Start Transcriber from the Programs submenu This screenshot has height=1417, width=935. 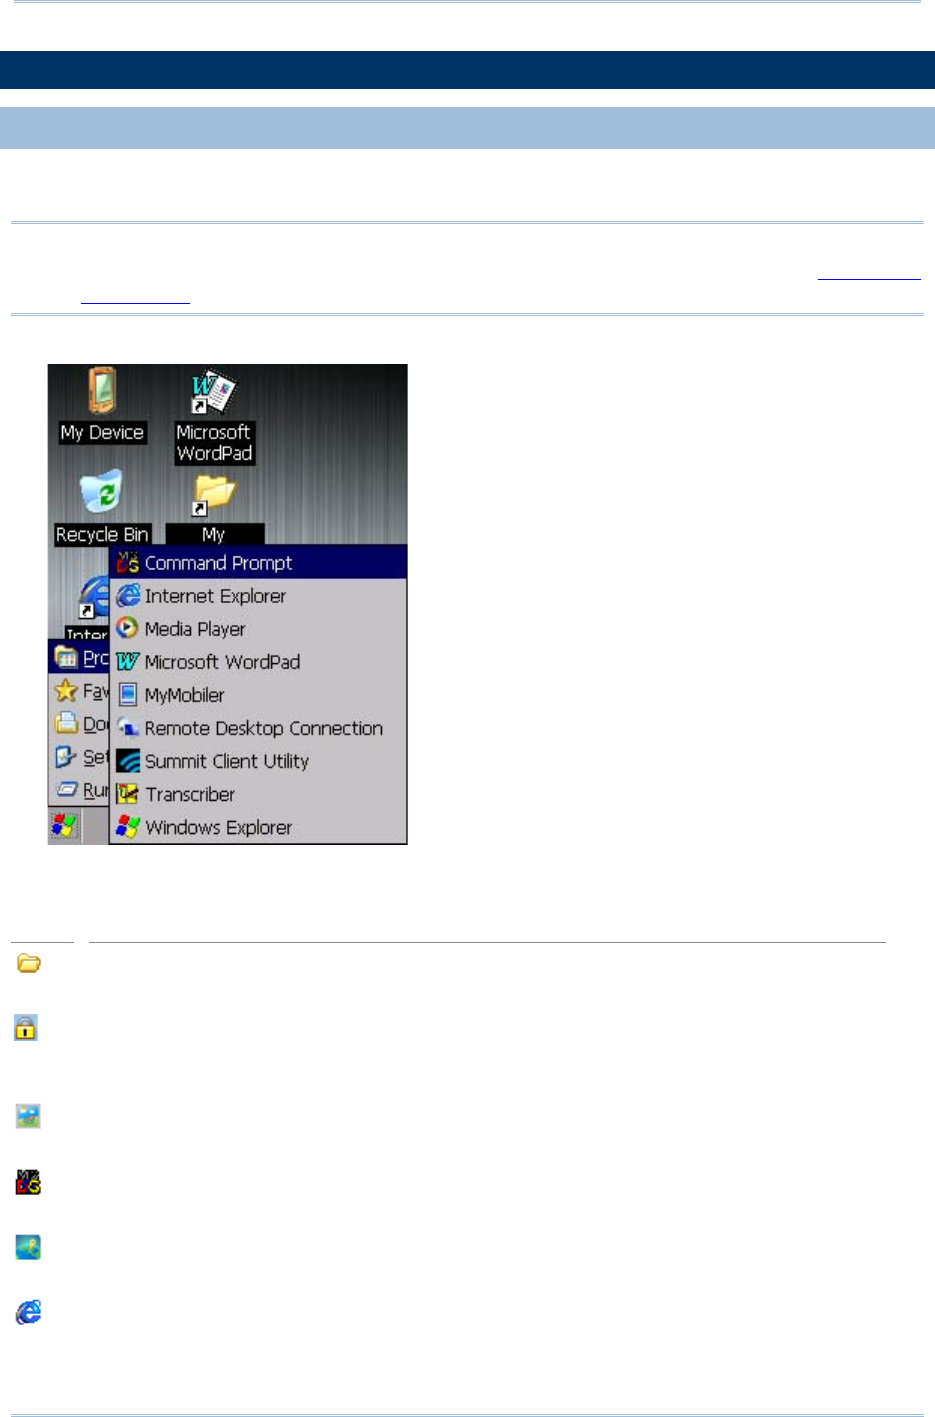(x=258, y=794)
